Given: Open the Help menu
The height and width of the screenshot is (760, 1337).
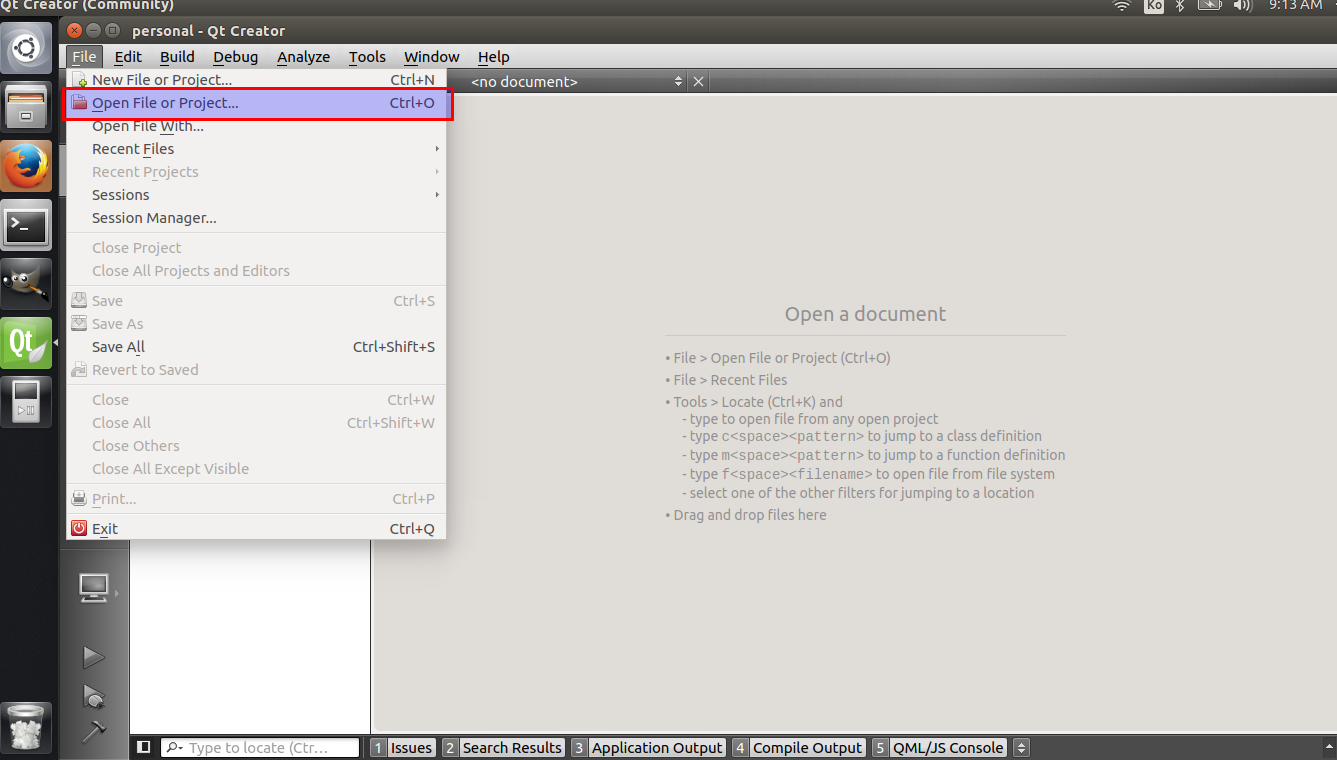Looking at the screenshot, I should point(493,57).
